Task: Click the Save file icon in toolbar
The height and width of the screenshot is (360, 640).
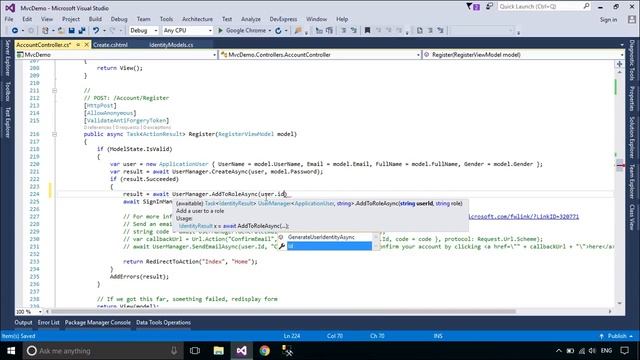Action: coord(71,31)
